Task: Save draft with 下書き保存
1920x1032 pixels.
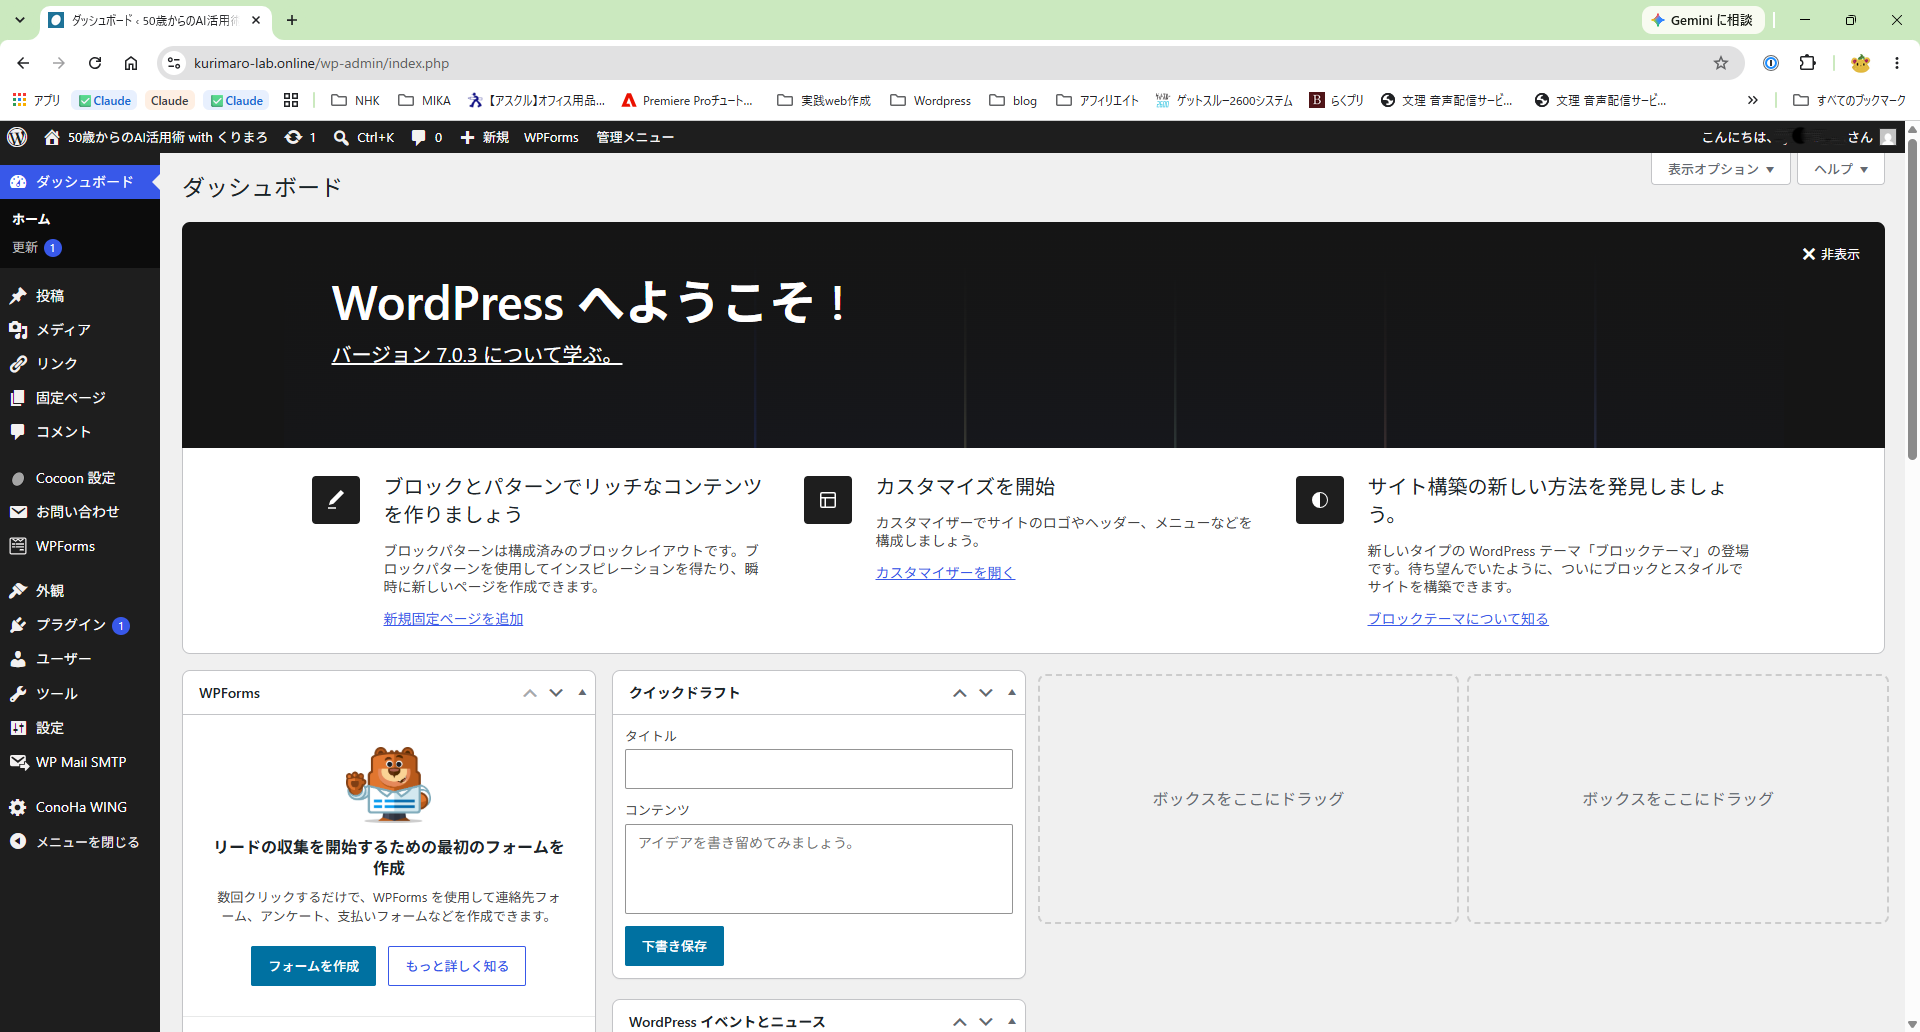Action: (674, 946)
